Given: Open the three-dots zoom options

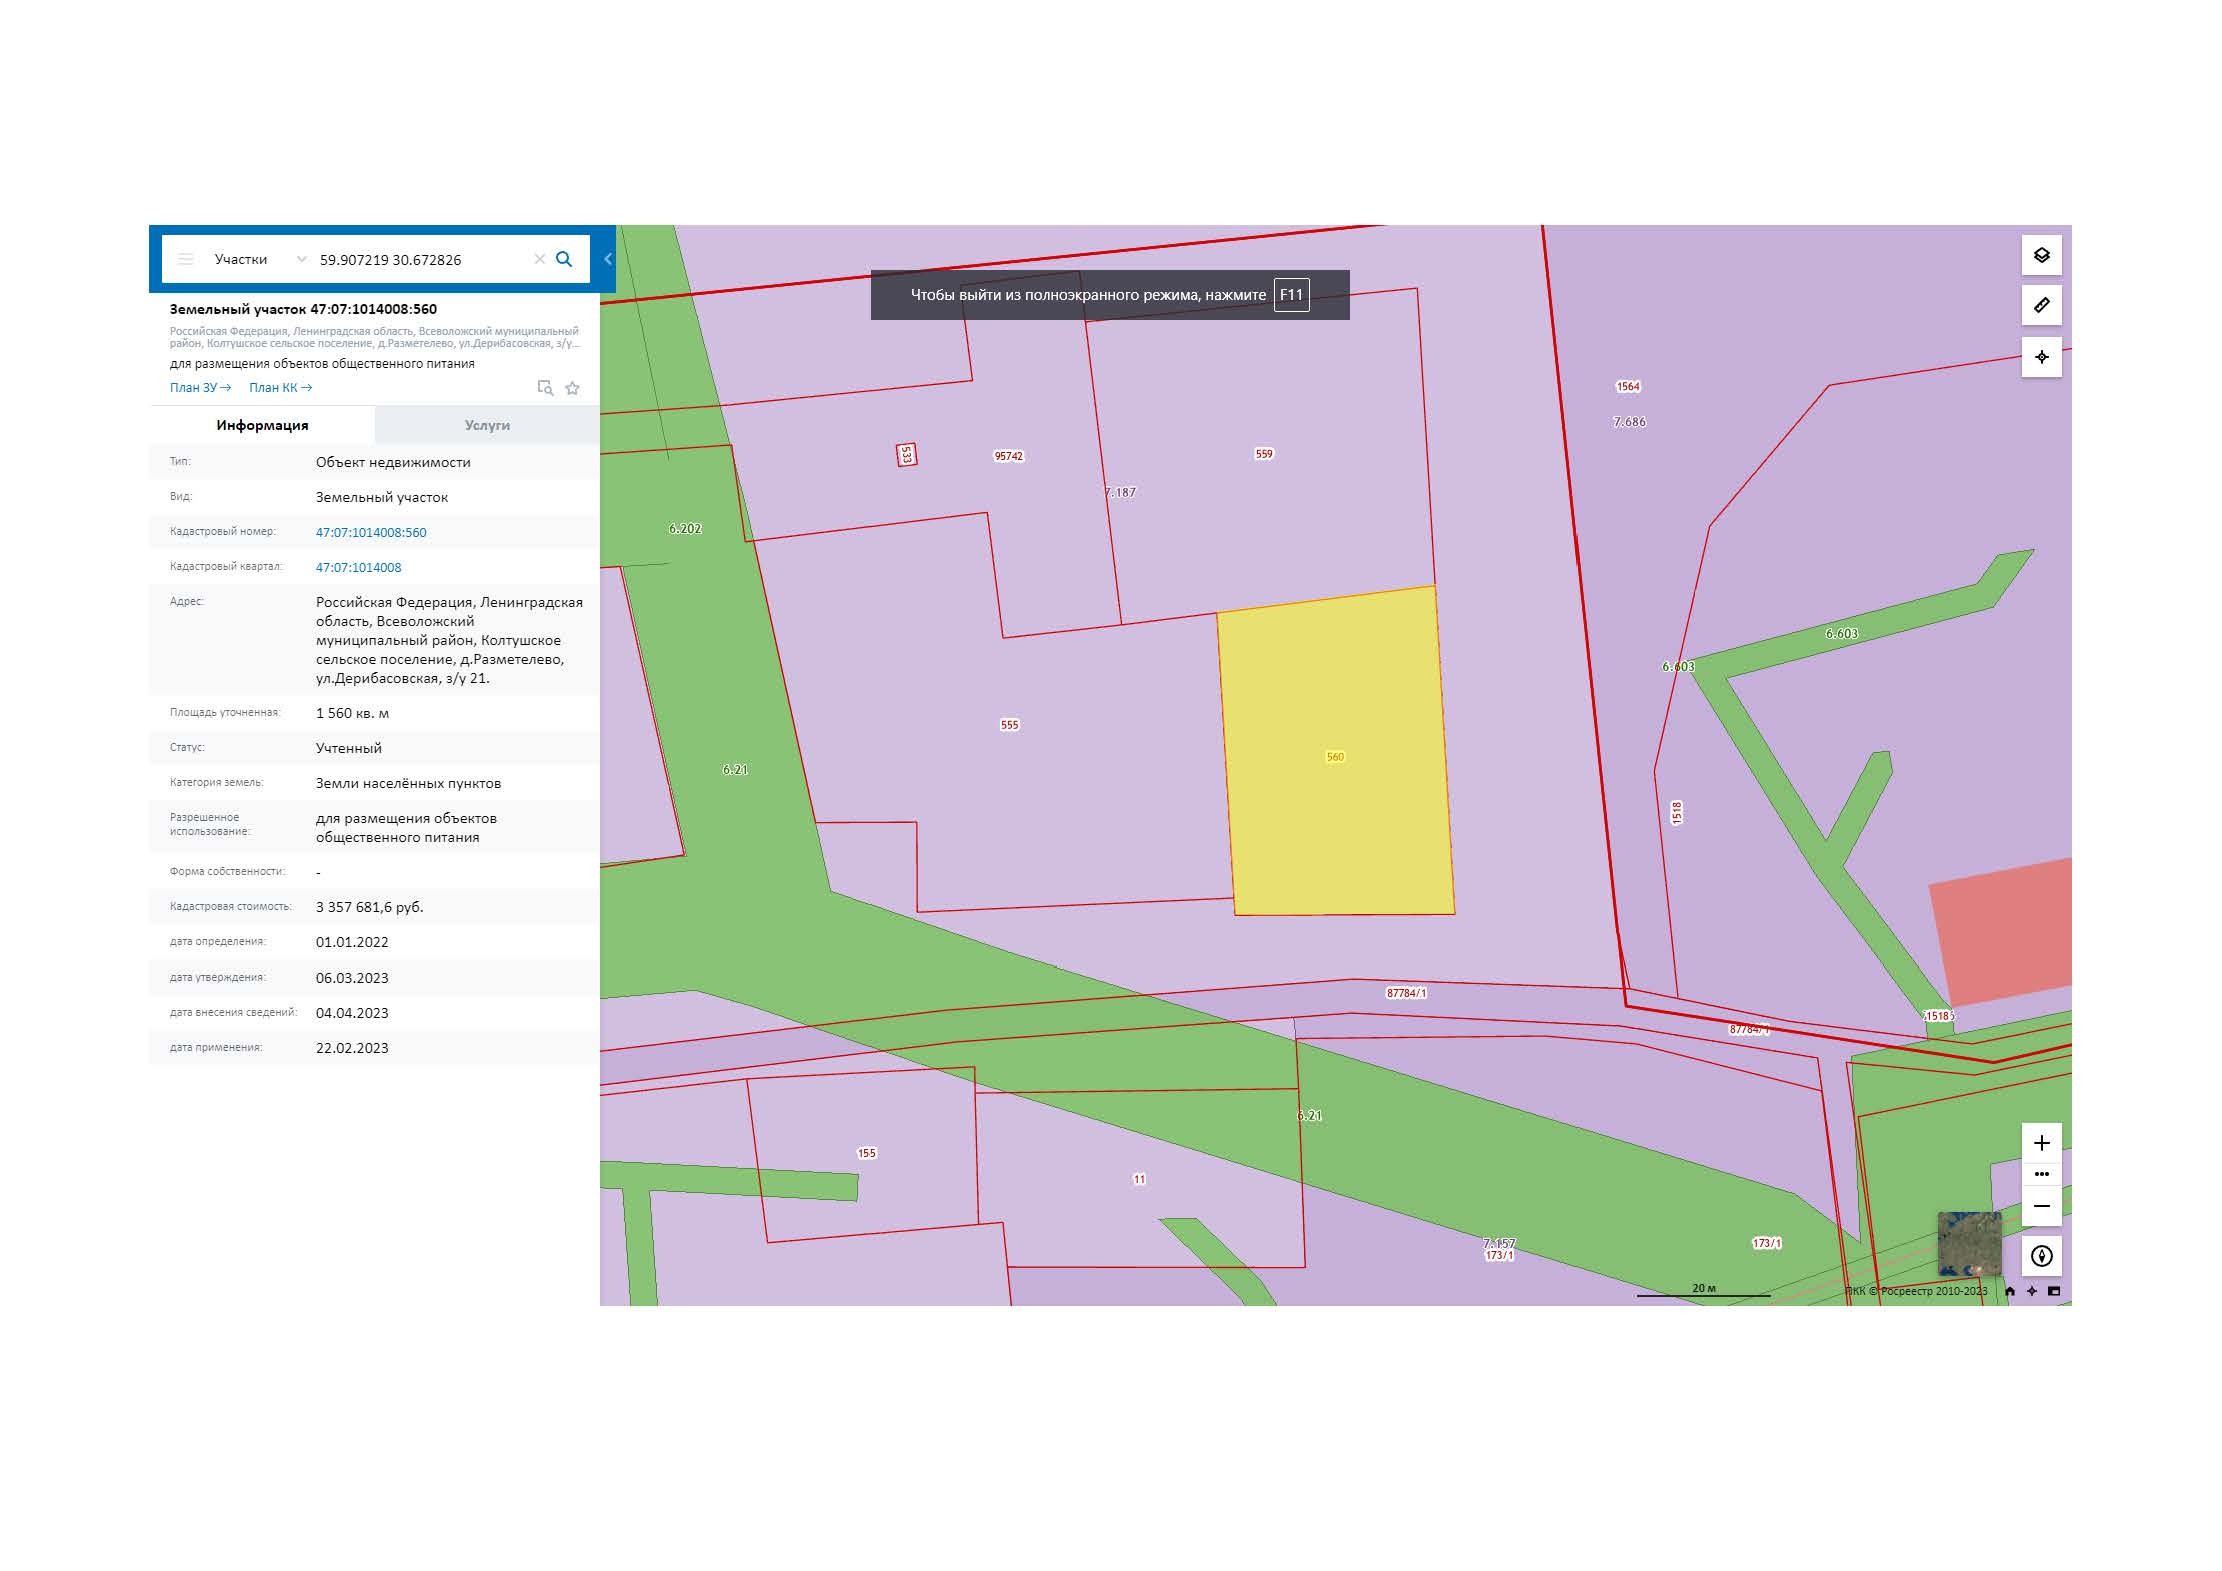Looking at the screenshot, I should click(x=2041, y=1174).
